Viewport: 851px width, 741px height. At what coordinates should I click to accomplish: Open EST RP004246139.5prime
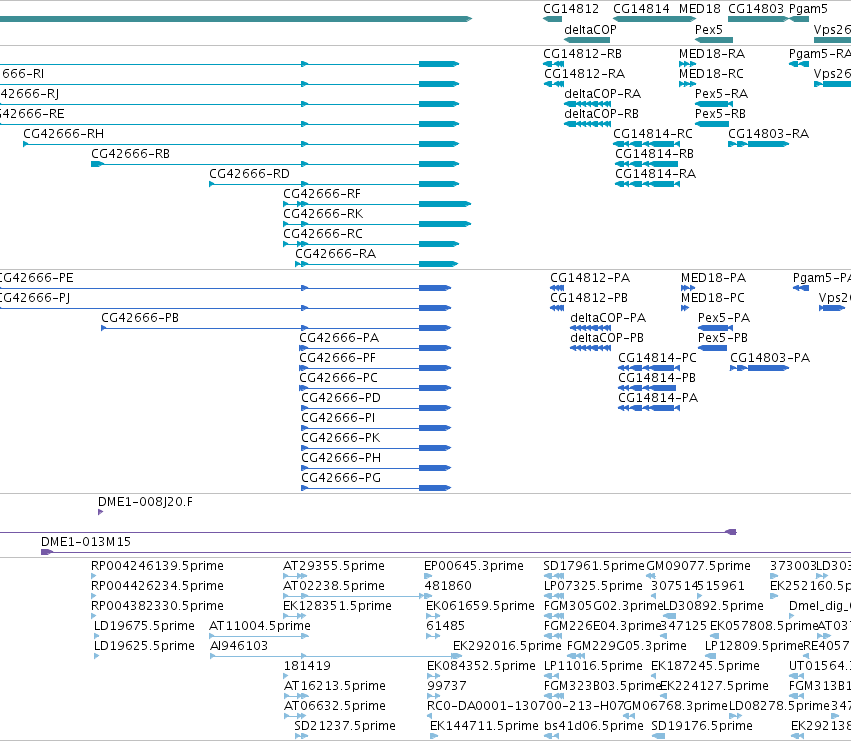pyautogui.click(x=157, y=566)
